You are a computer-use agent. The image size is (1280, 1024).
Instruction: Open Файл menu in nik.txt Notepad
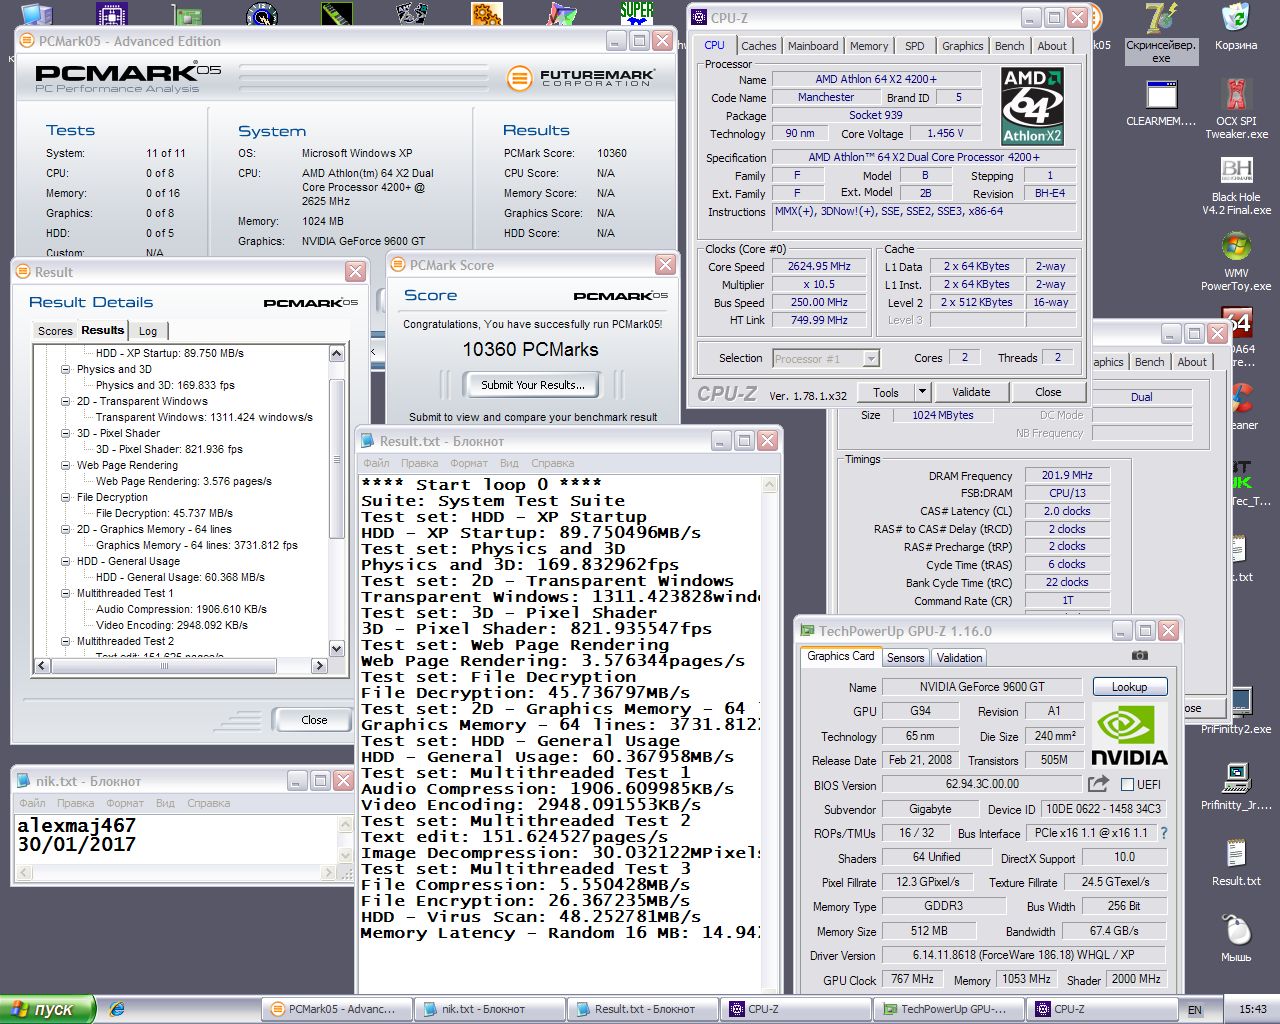click(33, 803)
